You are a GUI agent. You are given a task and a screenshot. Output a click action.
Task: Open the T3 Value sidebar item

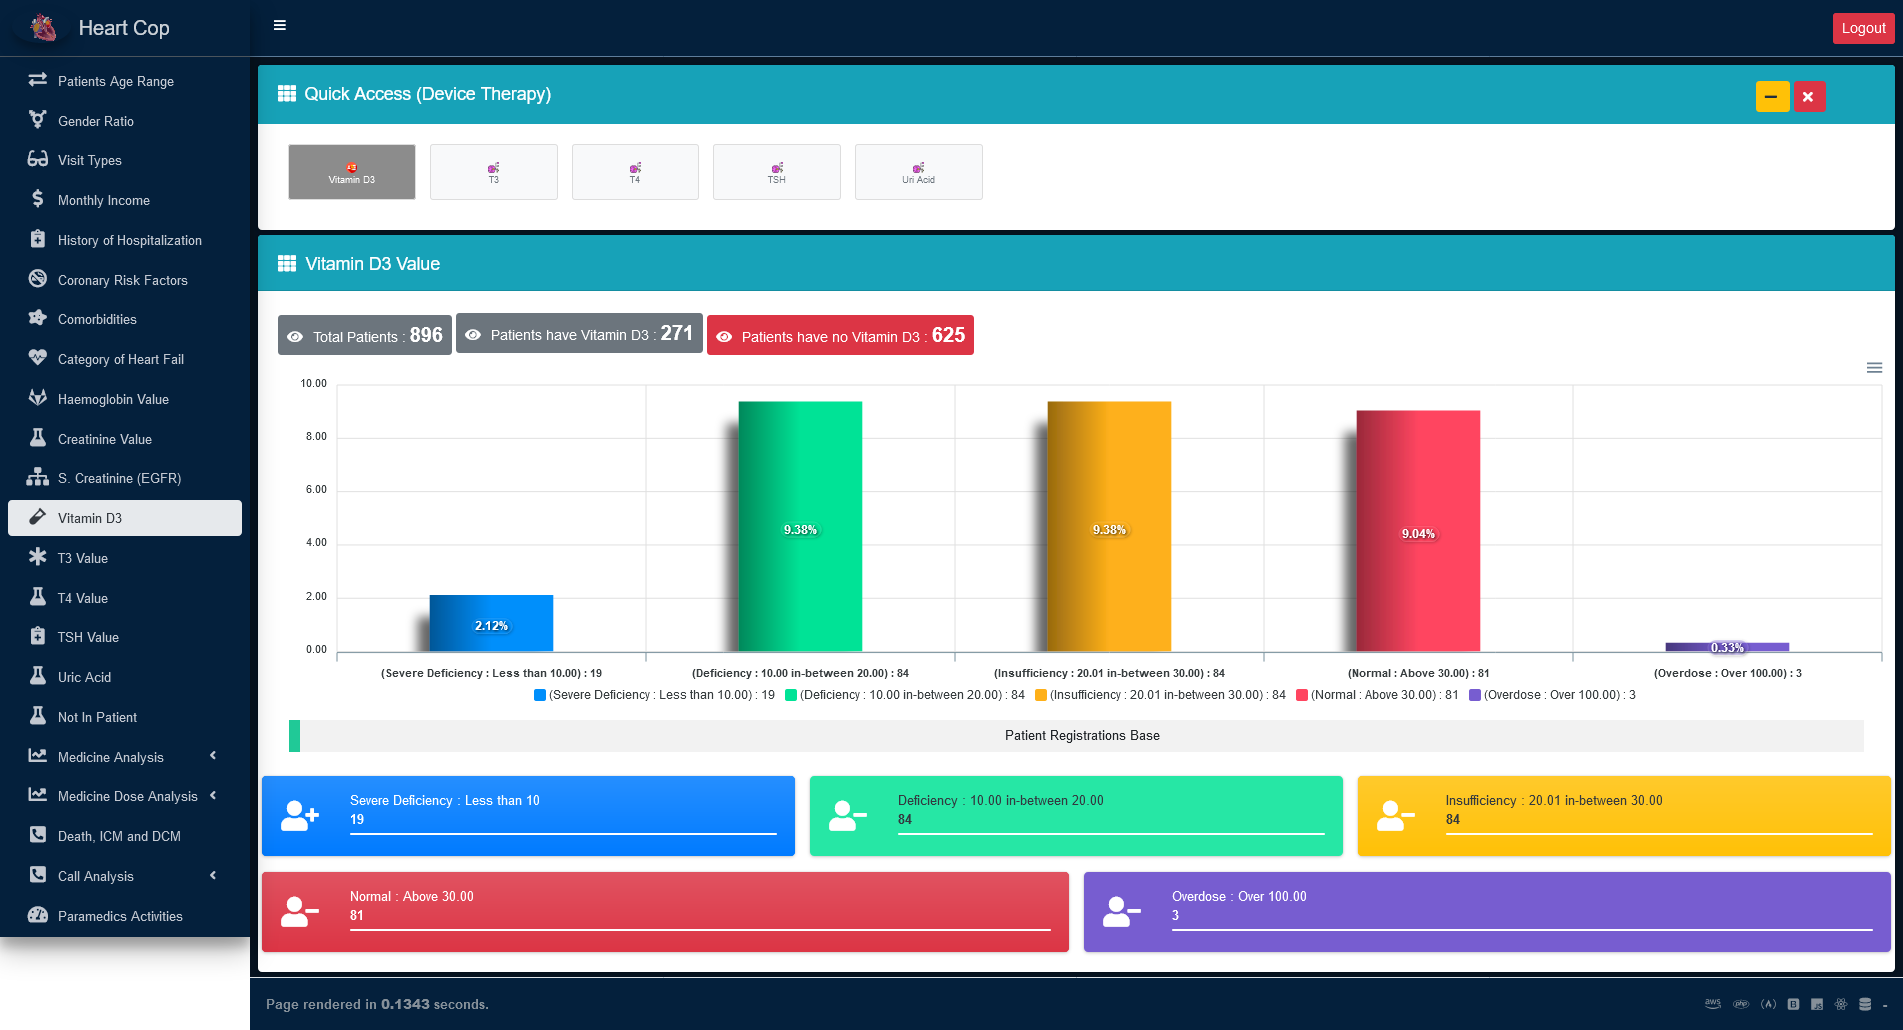click(x=83, y=558)
